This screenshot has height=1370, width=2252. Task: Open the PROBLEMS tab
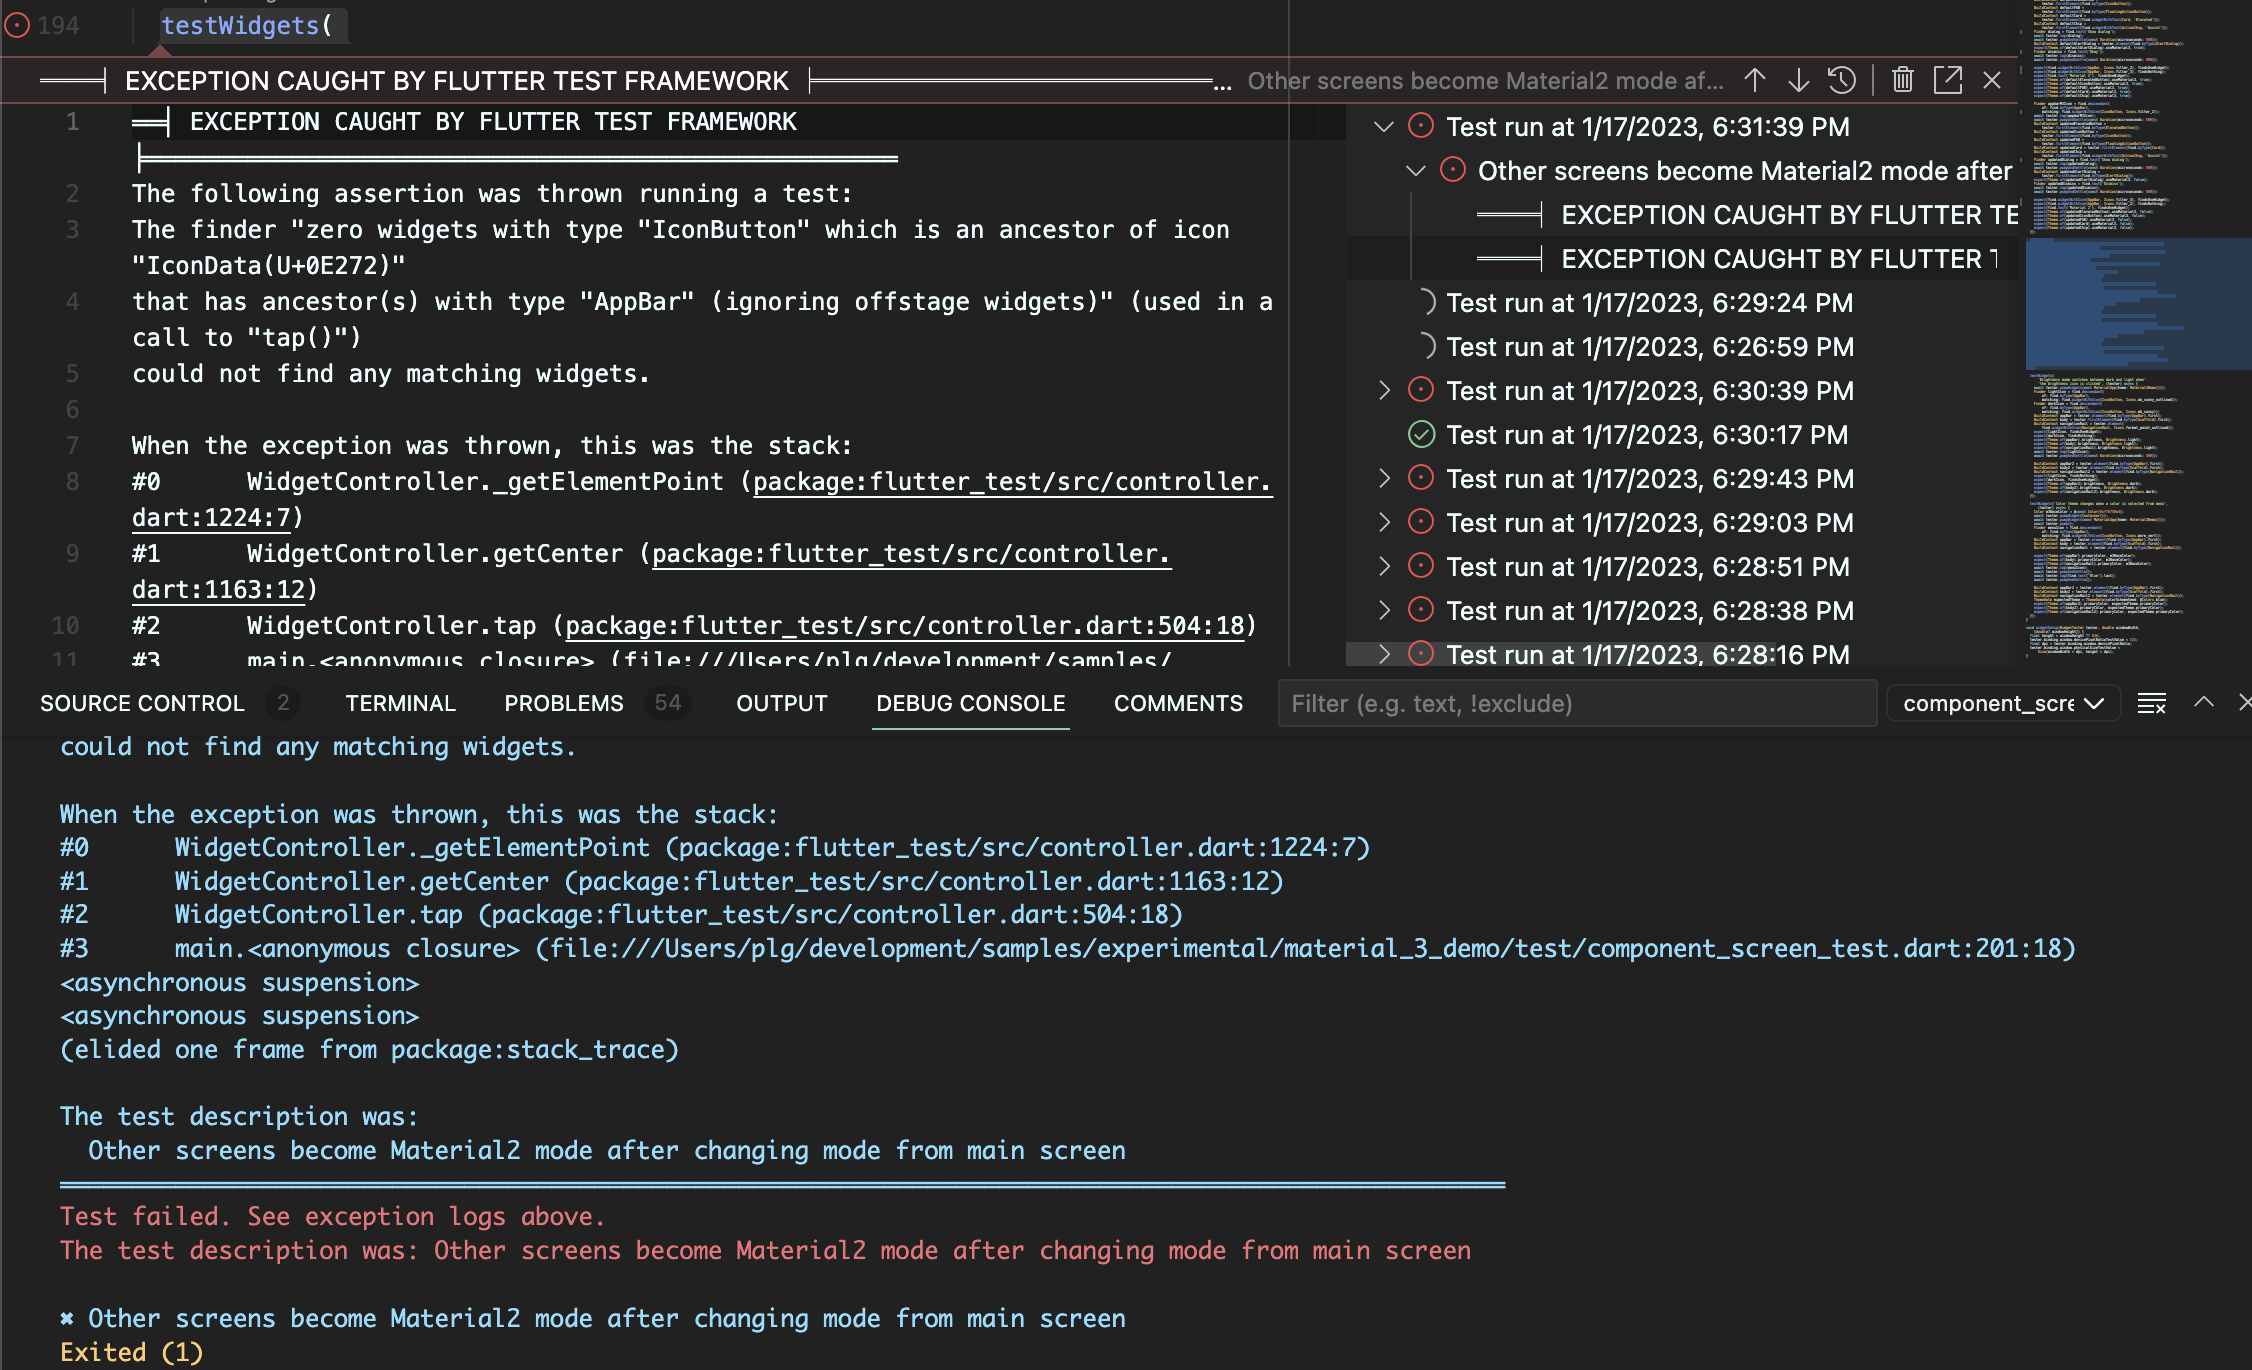click(x=563, y=704)
